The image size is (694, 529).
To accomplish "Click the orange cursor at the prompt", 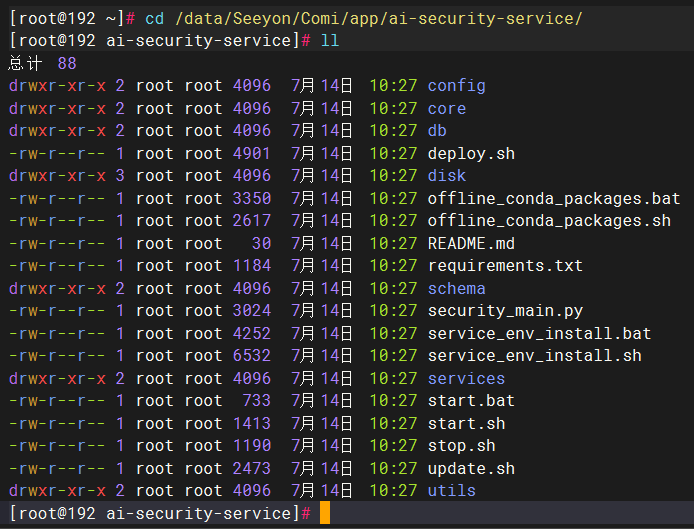I will (x=325, y=513).
